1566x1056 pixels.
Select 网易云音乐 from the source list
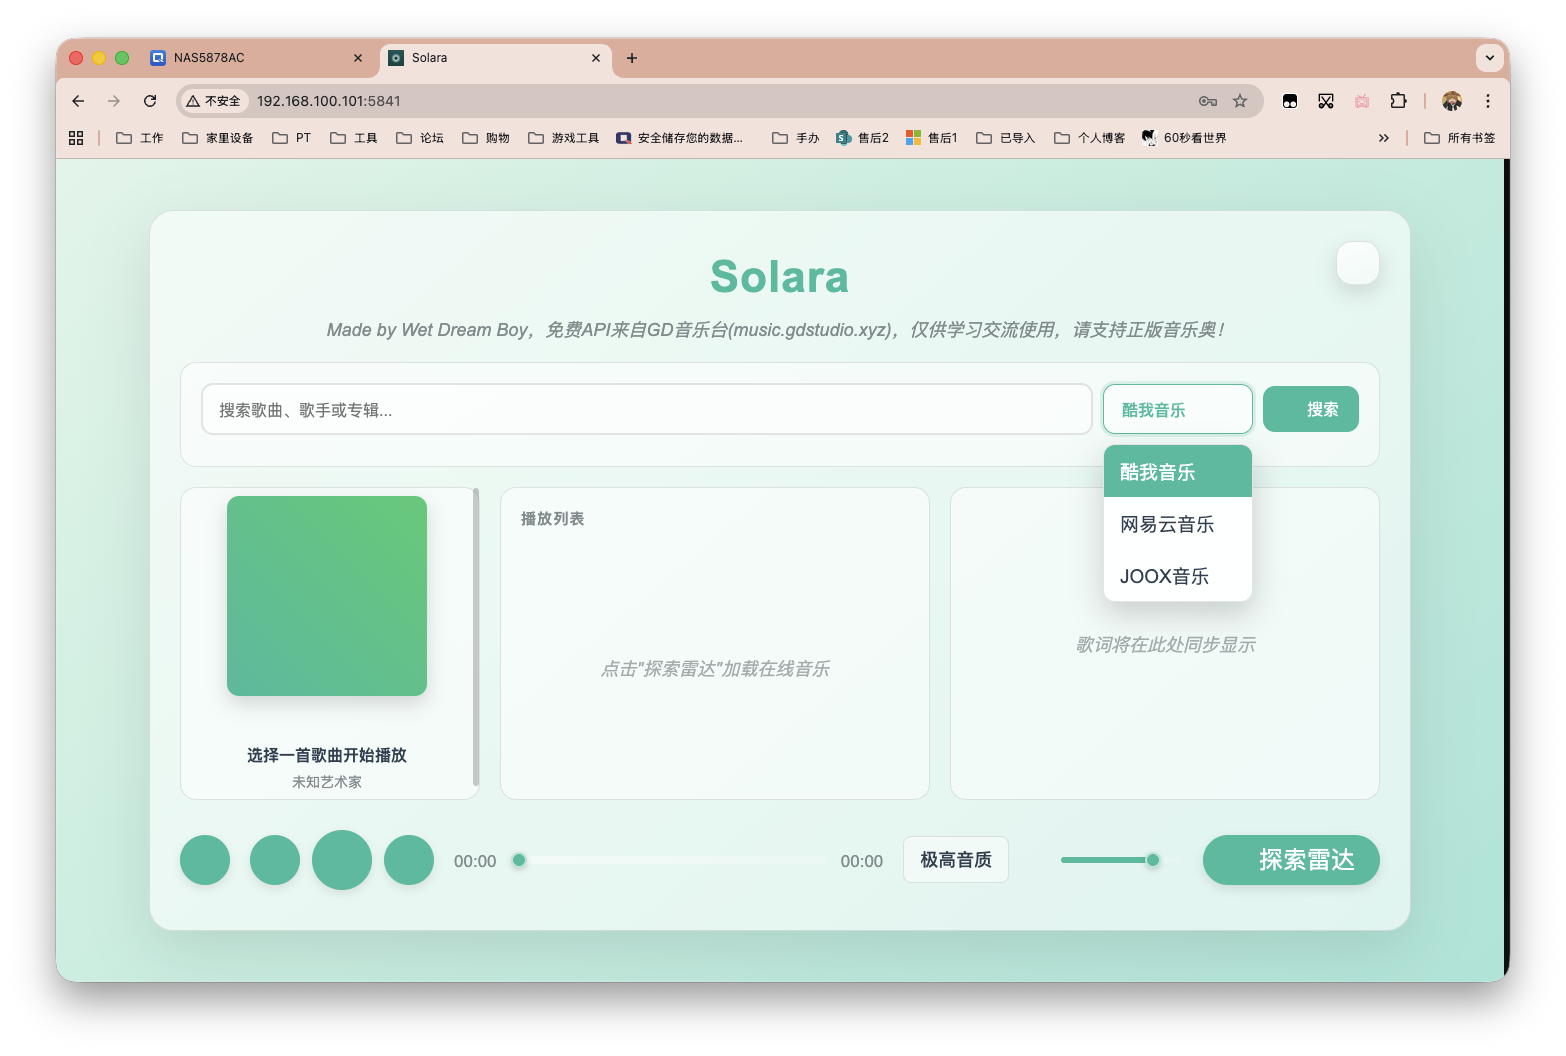pyautogui.click(x=1166, y=524)
